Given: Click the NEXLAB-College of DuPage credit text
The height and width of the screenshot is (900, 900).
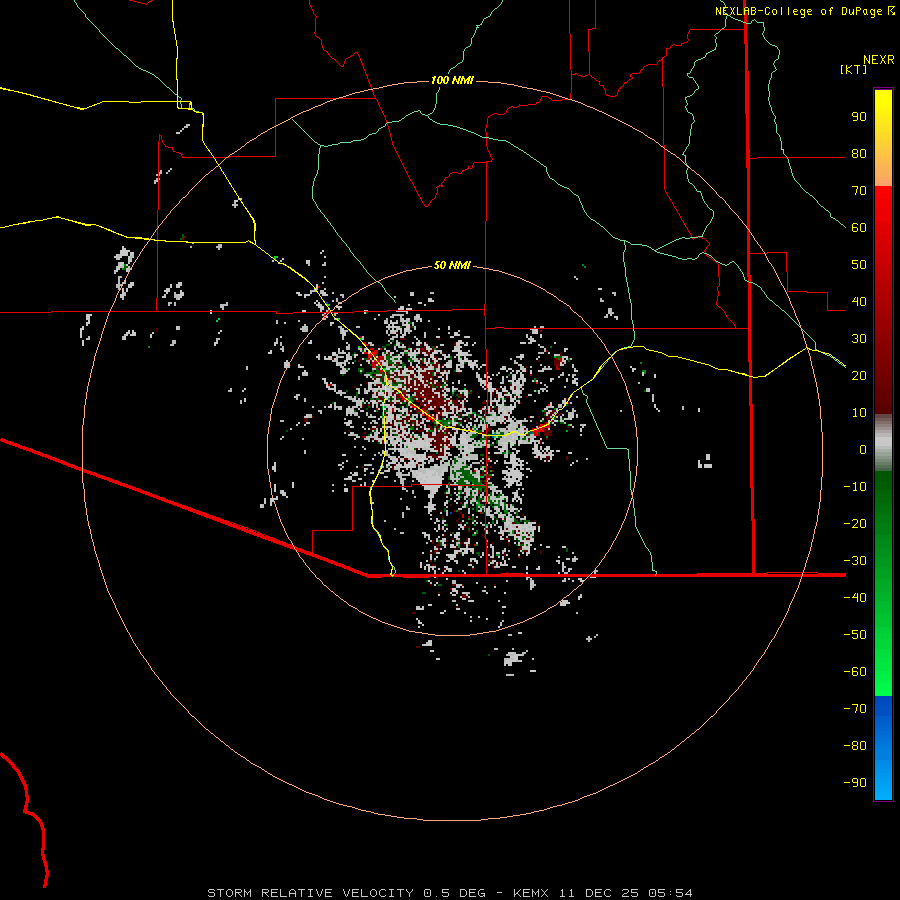Looking at the screenshot, I should (x=804, y=11).
